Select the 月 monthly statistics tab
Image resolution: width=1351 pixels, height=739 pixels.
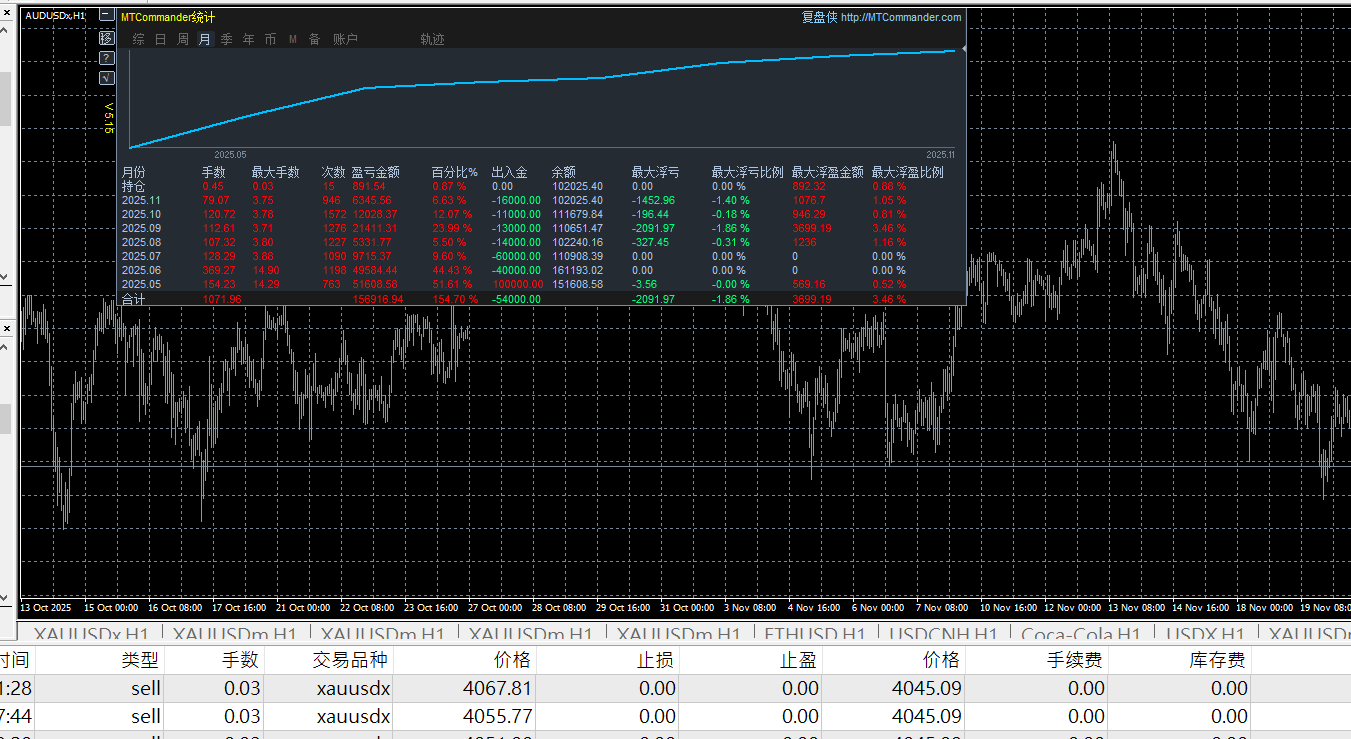(205, 39)
